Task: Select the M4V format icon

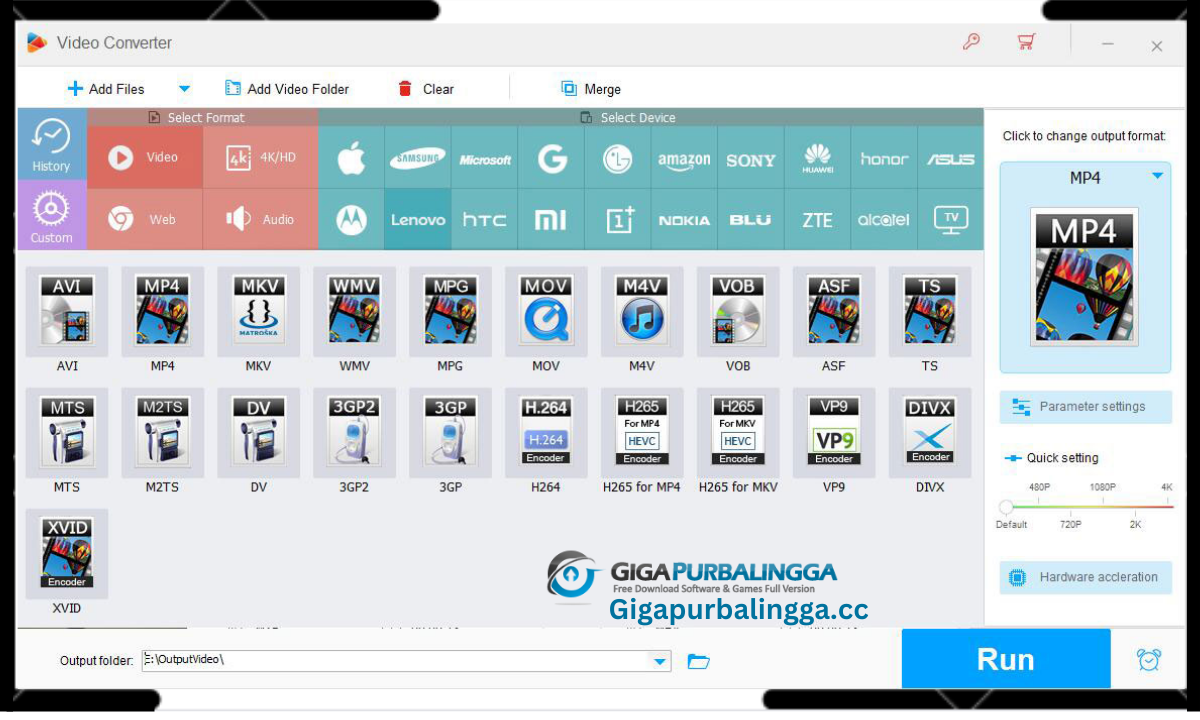Action: [x=642, y=311]
